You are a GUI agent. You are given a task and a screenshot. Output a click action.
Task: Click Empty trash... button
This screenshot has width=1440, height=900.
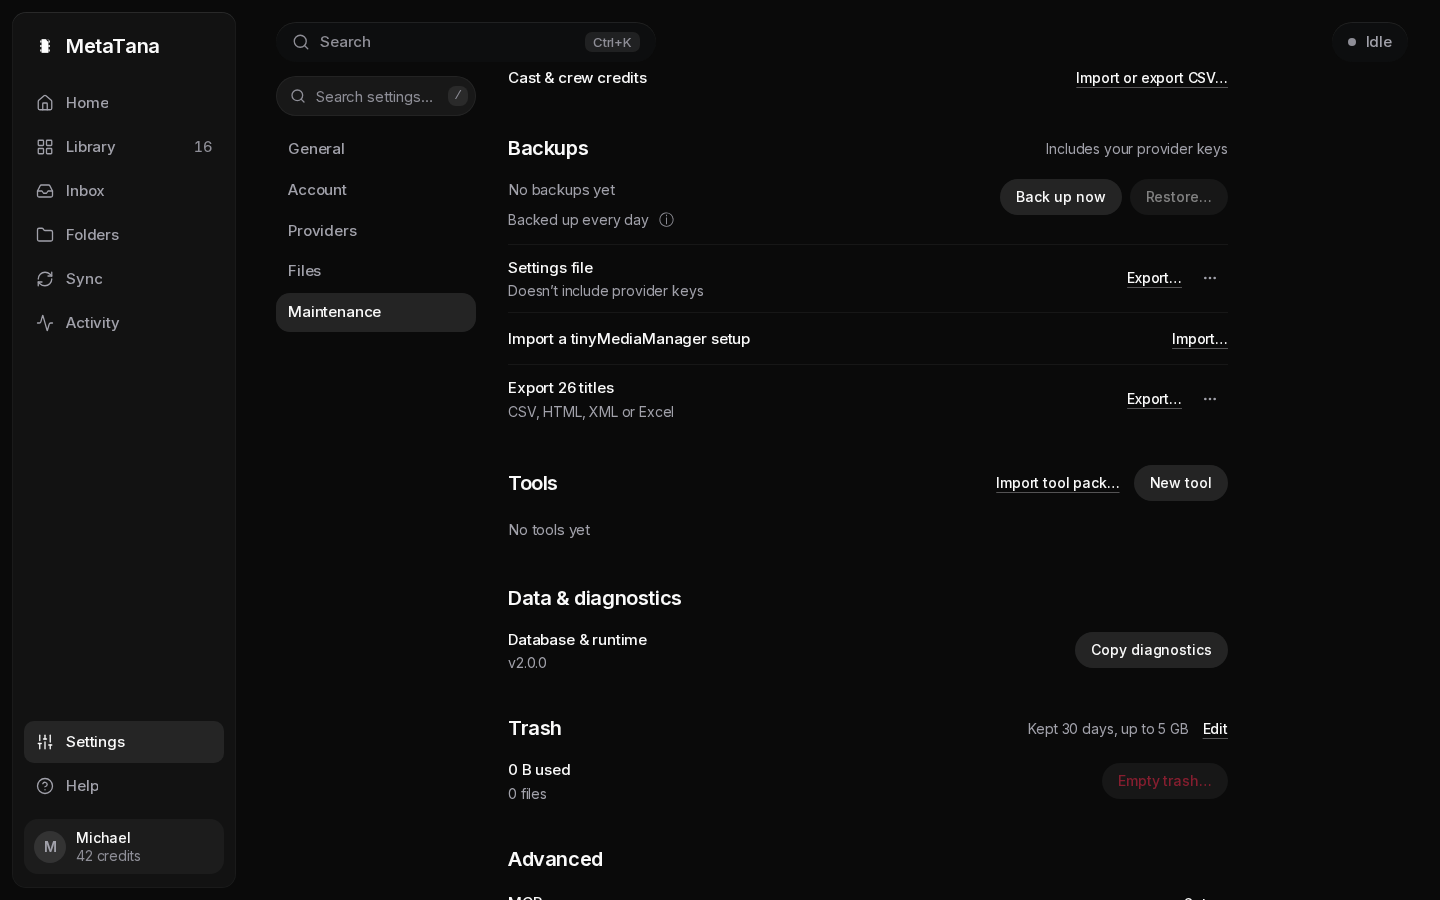pyautogui.click(x=1165, y=781)
